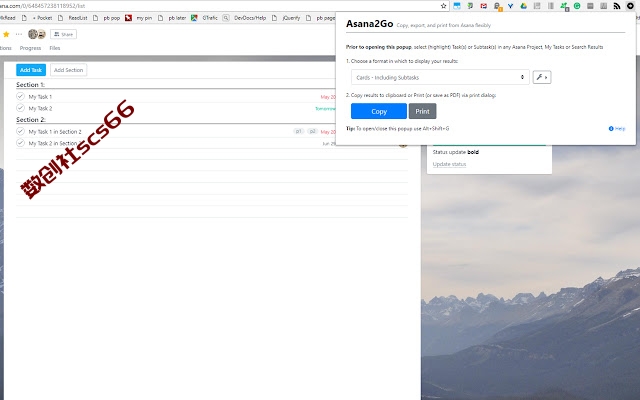640x400 pixels.
Task: Open the format dropdown 'Cards - Including Subtasks'
Action: click(440, 77)
